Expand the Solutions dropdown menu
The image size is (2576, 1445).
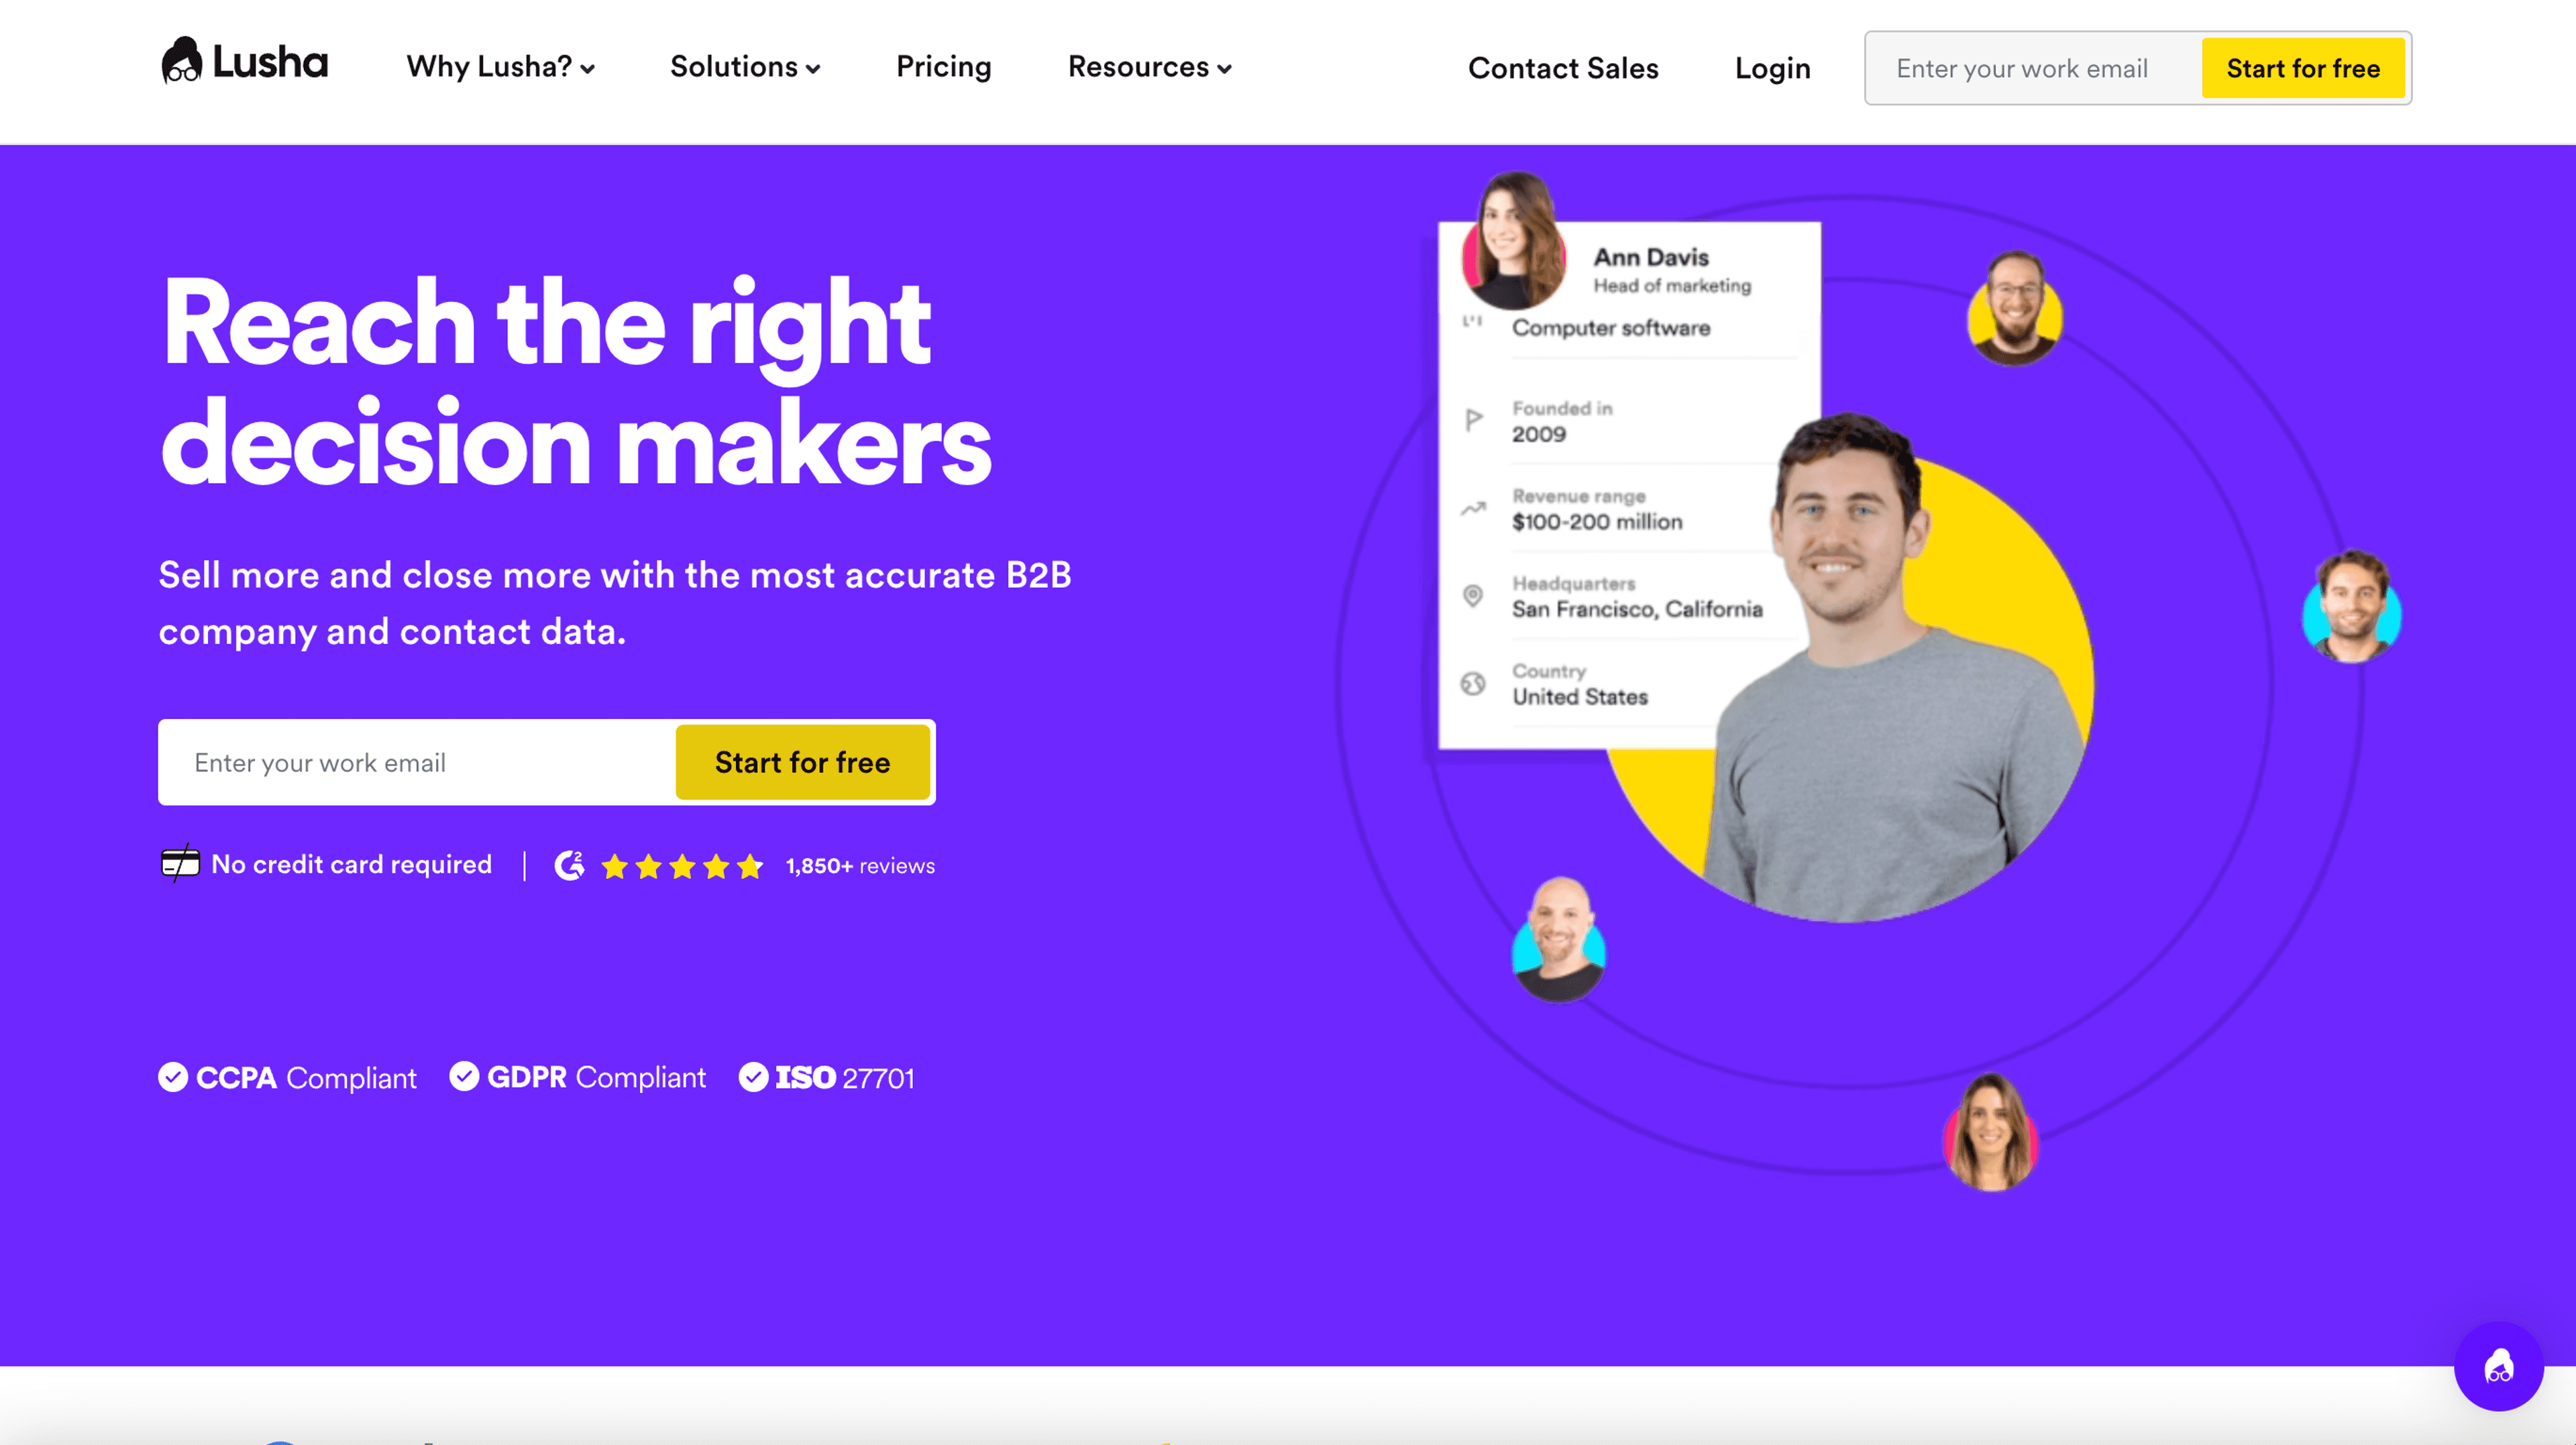[745, 67]
